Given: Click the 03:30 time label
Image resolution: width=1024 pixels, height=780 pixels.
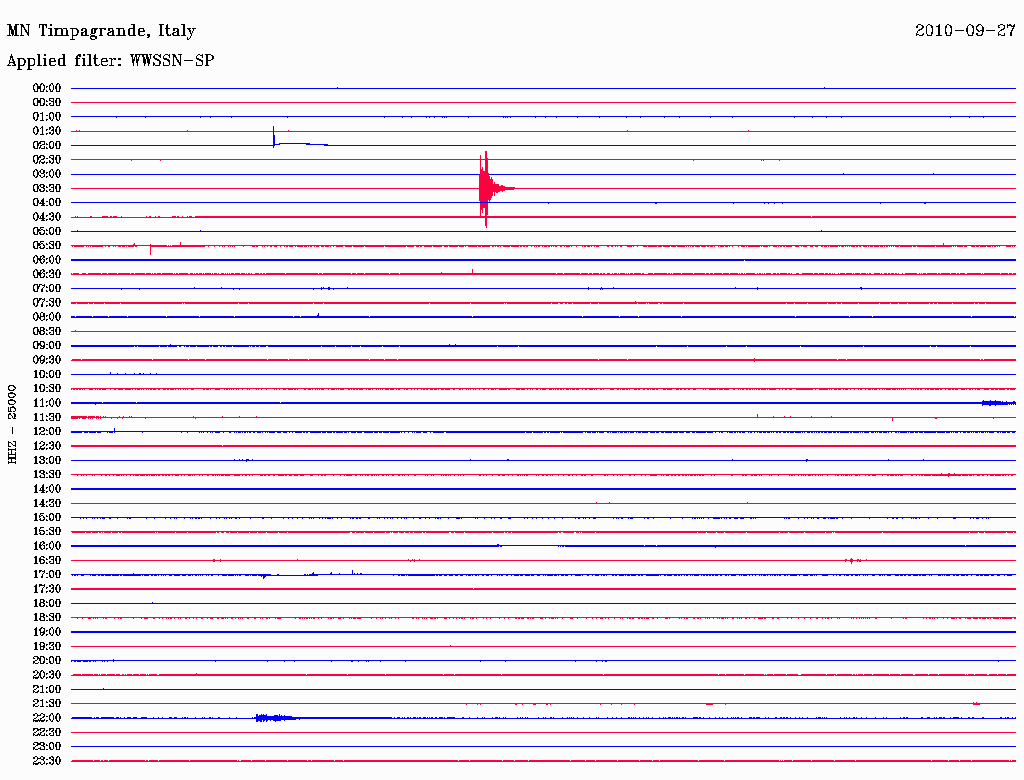Looking at the screenshot, I should coord(47,188).
